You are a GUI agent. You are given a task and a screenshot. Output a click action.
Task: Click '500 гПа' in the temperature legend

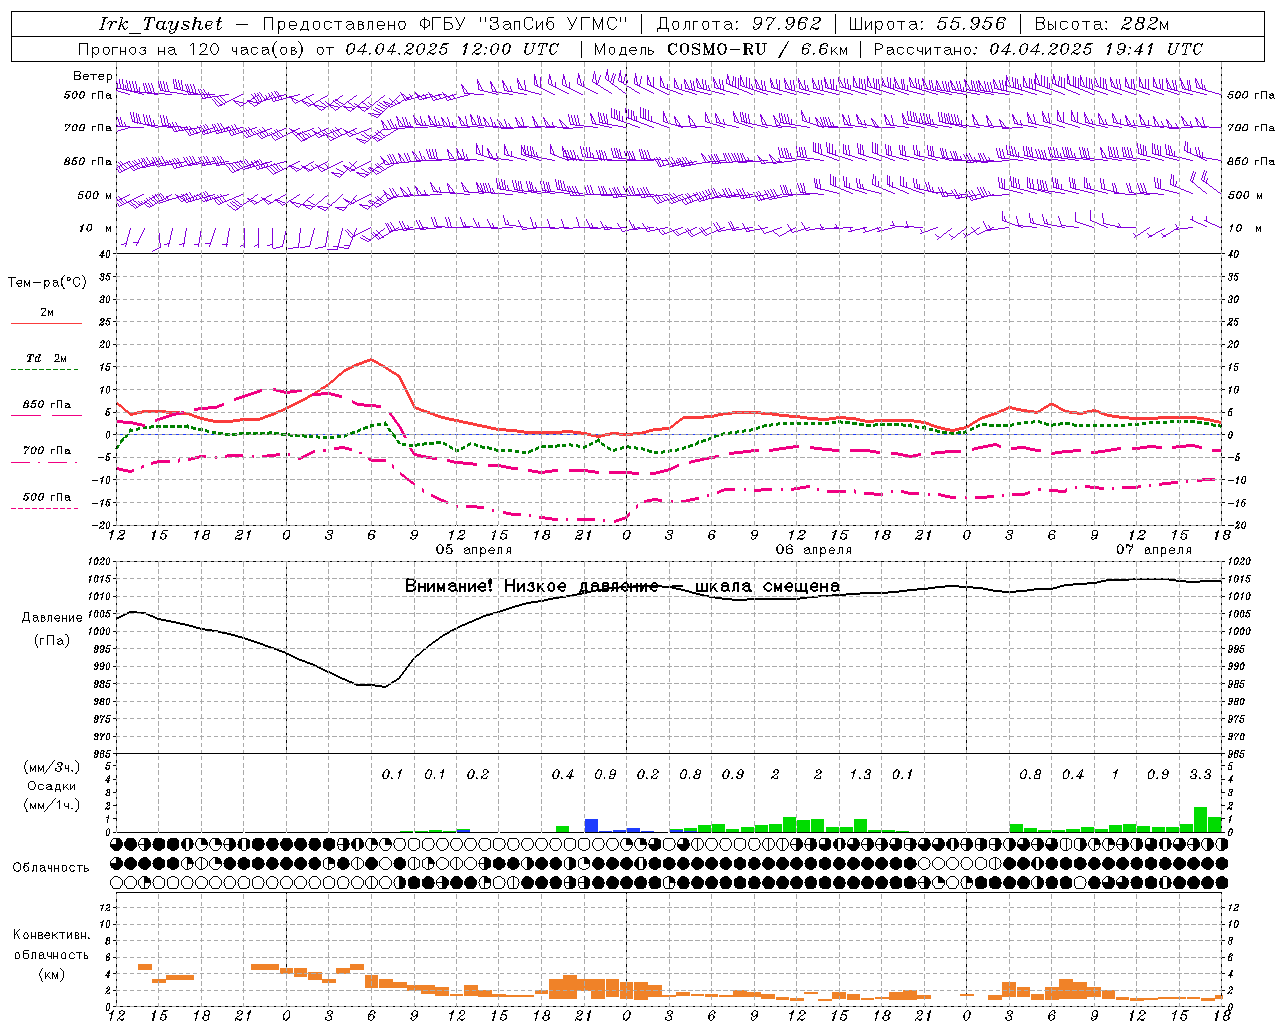(47, 497)
